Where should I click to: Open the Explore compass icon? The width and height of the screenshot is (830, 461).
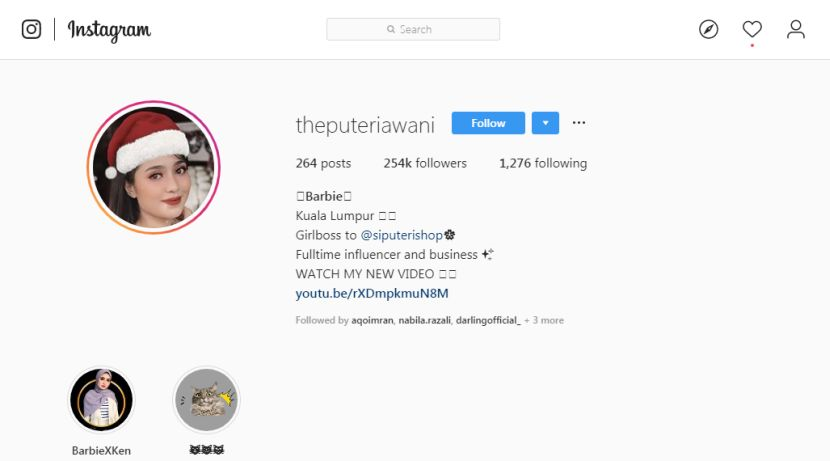(708, 29)
